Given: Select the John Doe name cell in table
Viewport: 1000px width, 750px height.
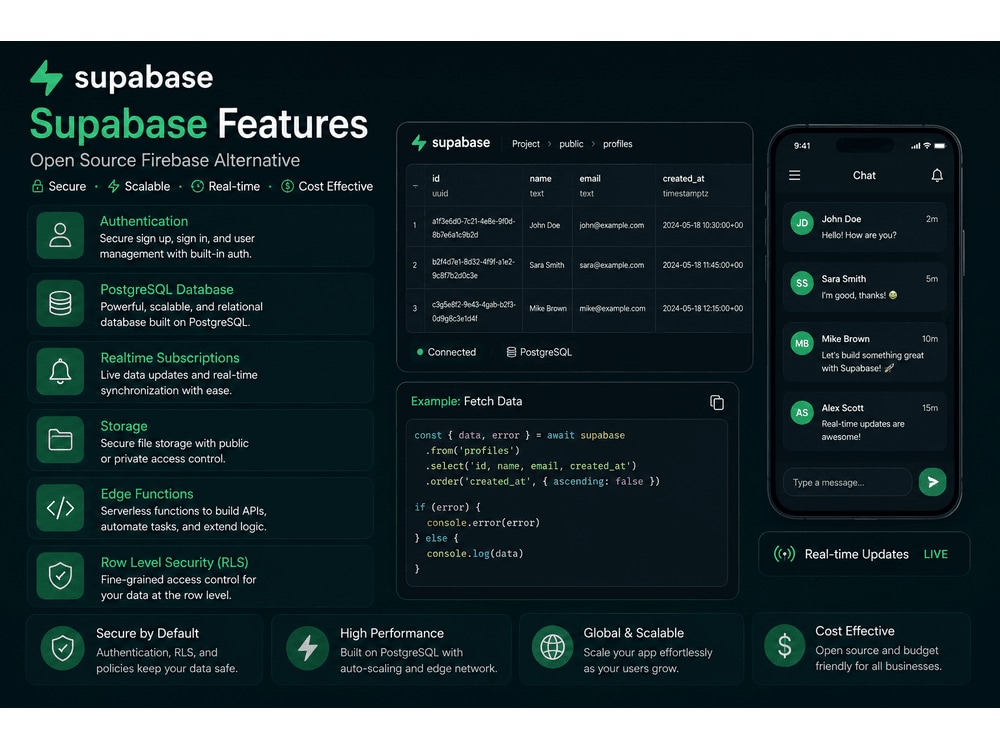Looking at the screenshot, I should 545,225.
